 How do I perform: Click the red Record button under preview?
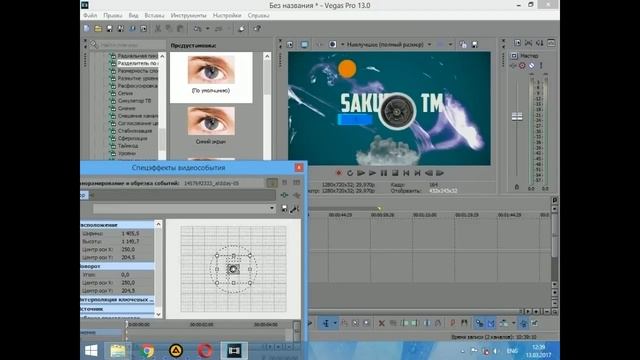pyautogui.click(x=338, y=173)
